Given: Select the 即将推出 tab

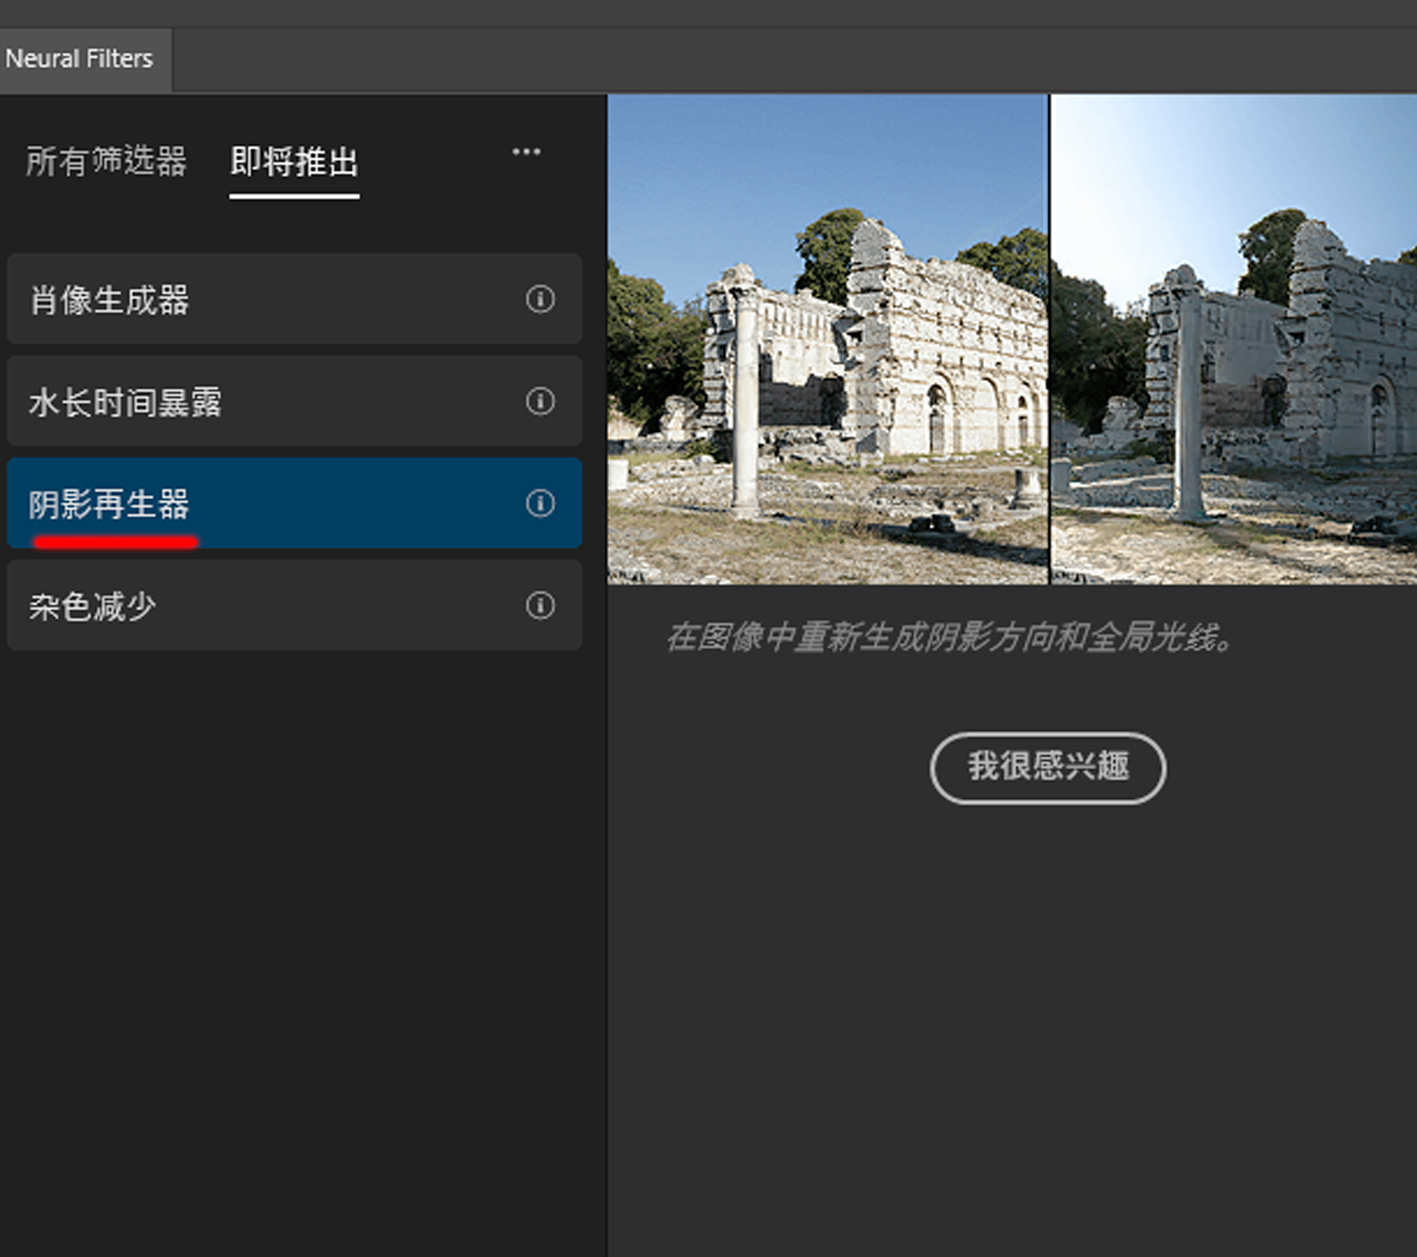Looking at the screenshot, I should pyautogui.click(x=294, y=161).
